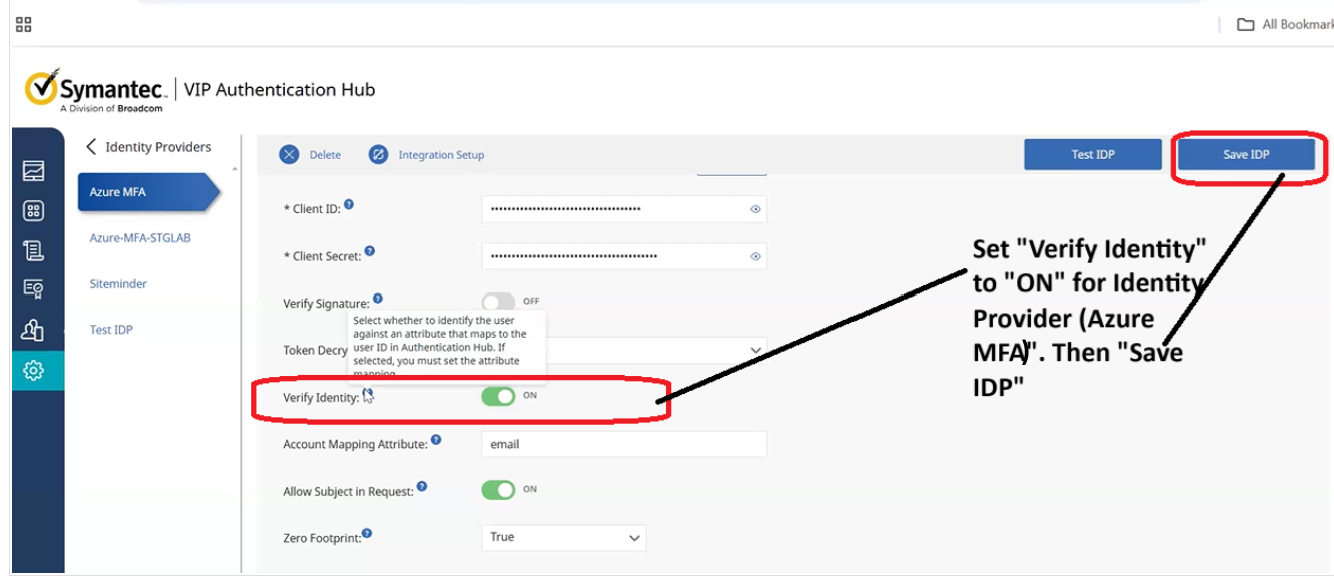Open the certificate icon in sidebar
1334x578 pixels.
[x=33, y=290]
